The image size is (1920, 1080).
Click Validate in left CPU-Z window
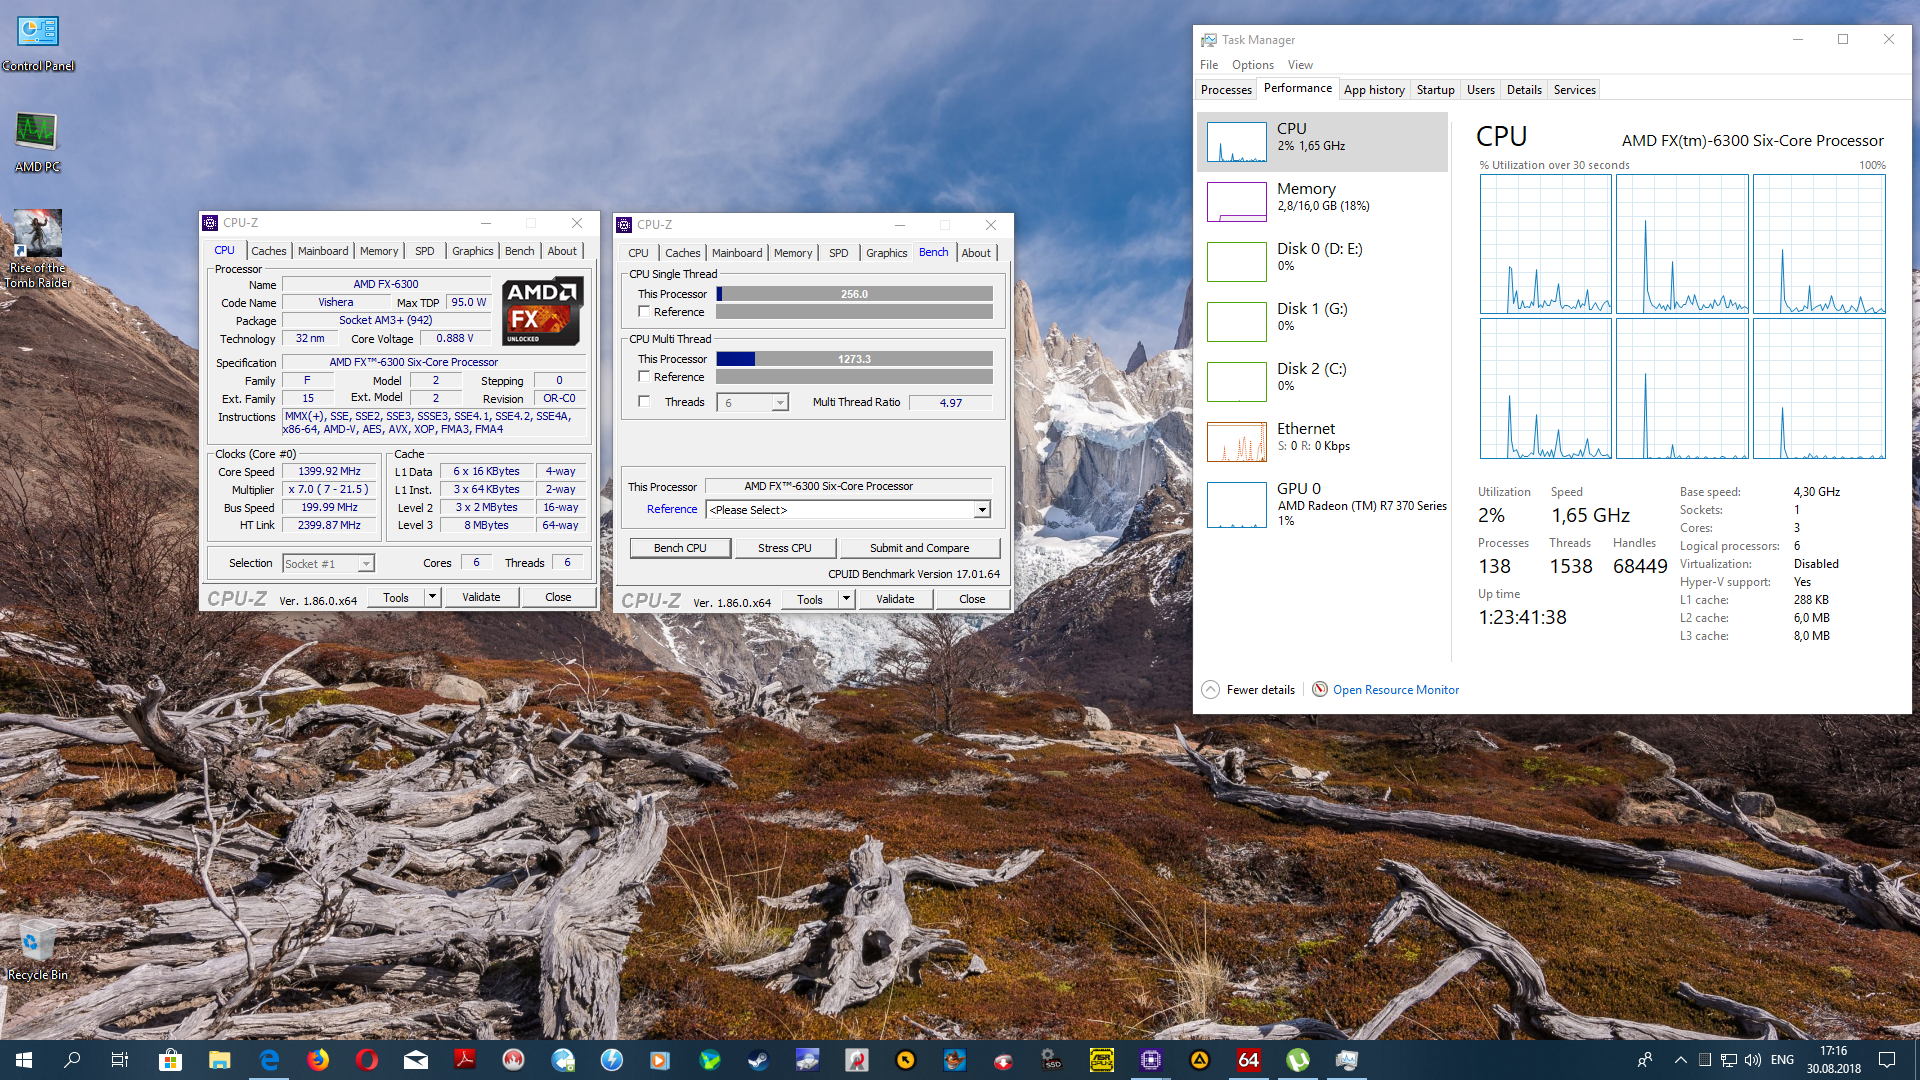tap(481, 597)
